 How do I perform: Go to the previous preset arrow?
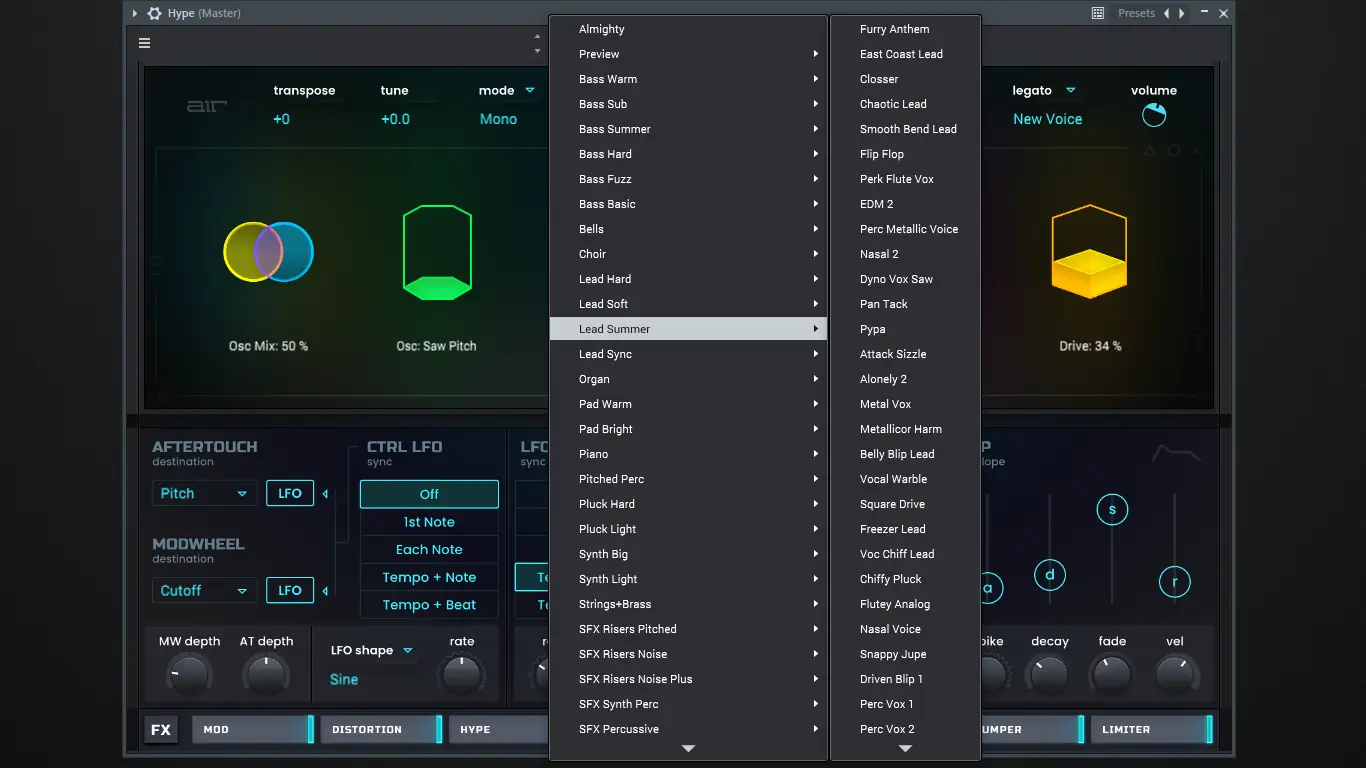[1167, 13]
